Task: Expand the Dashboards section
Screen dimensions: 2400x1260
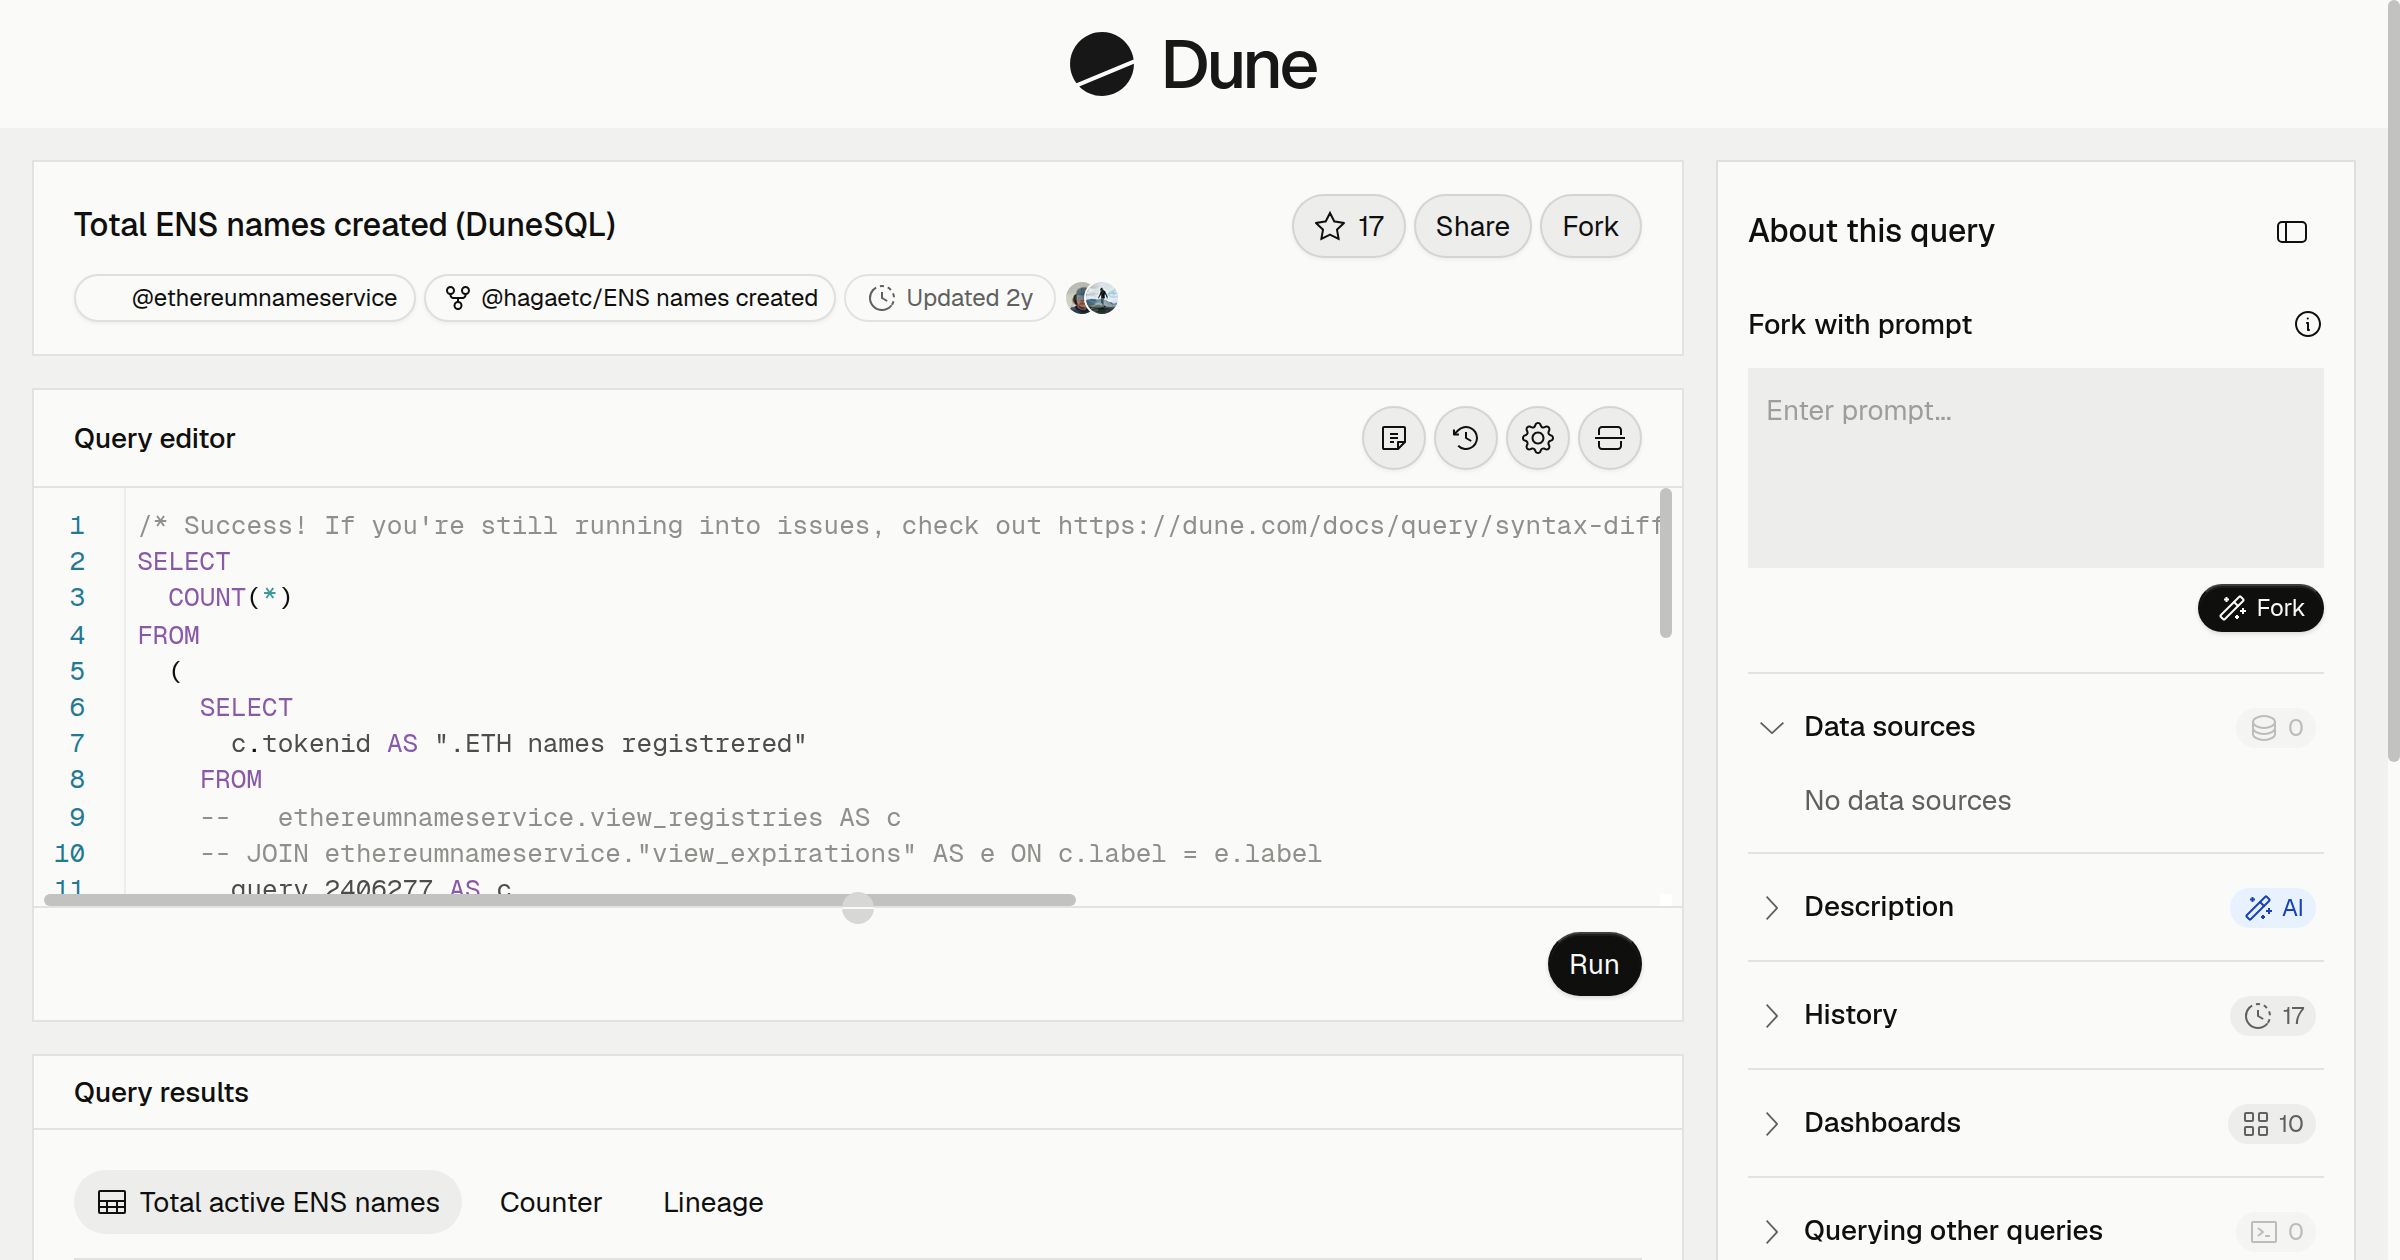Action: click(1771, 1123)
